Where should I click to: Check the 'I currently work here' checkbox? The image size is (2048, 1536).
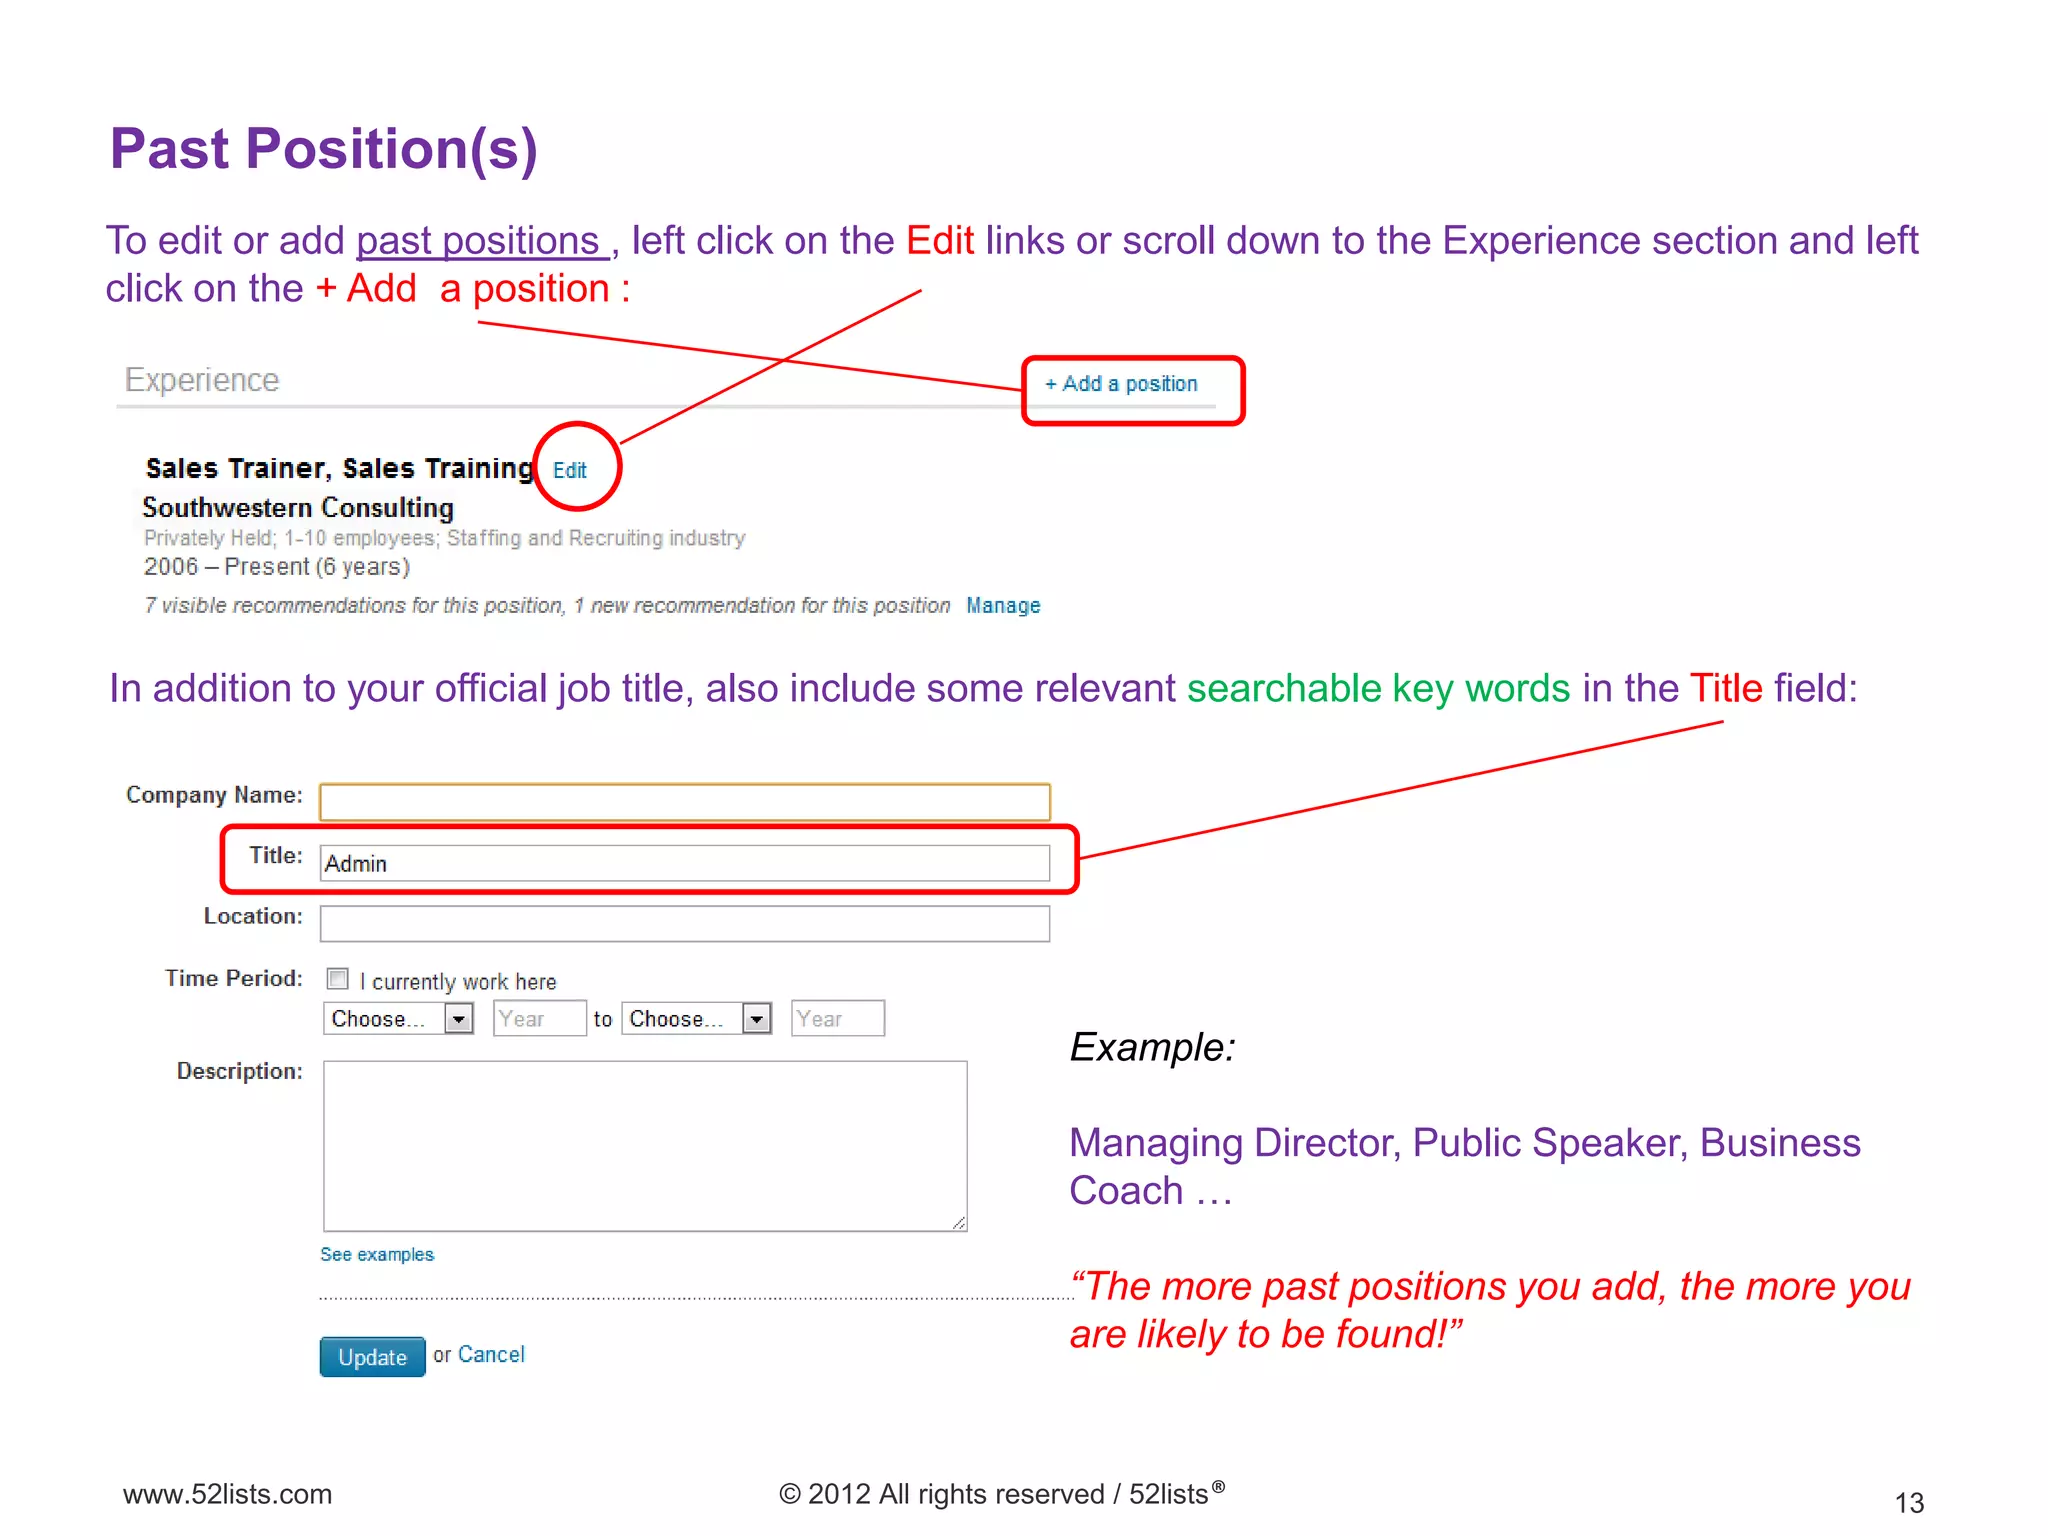[x=338, y=979]
